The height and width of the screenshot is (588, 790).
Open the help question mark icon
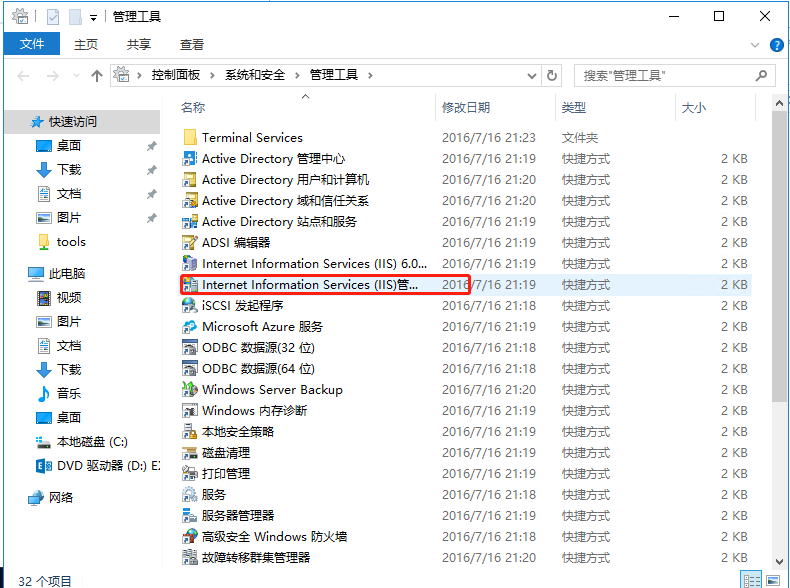click(x=777, y=45)
